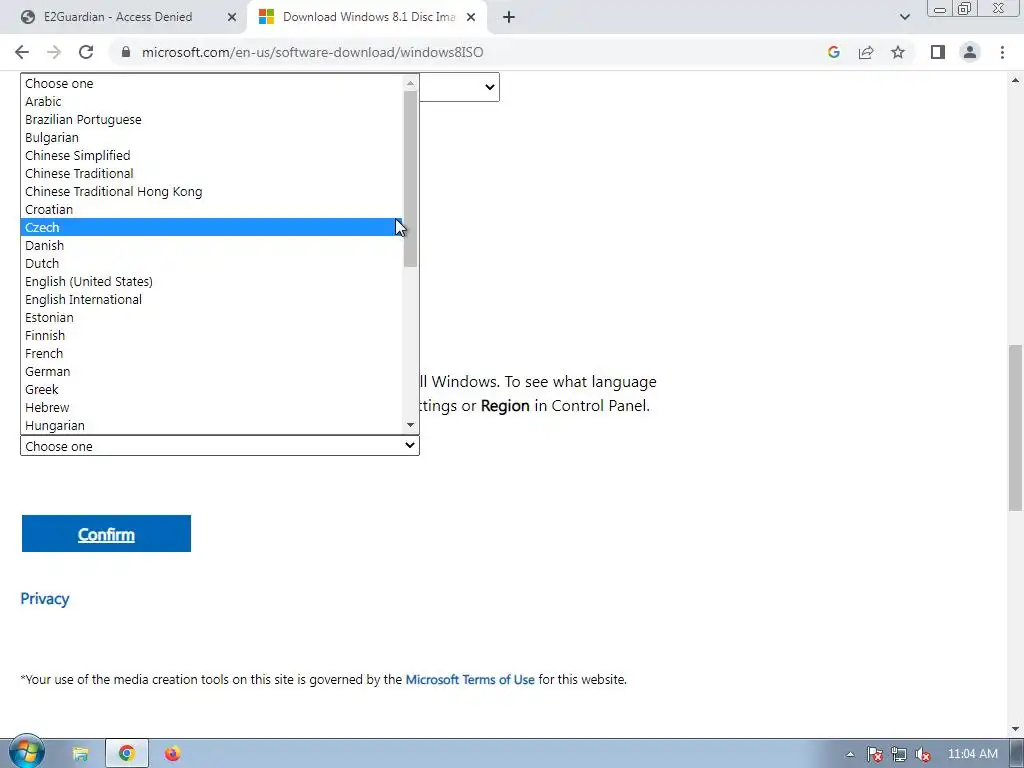Open the tab search dropdown arrow

[x=904, y=17]
